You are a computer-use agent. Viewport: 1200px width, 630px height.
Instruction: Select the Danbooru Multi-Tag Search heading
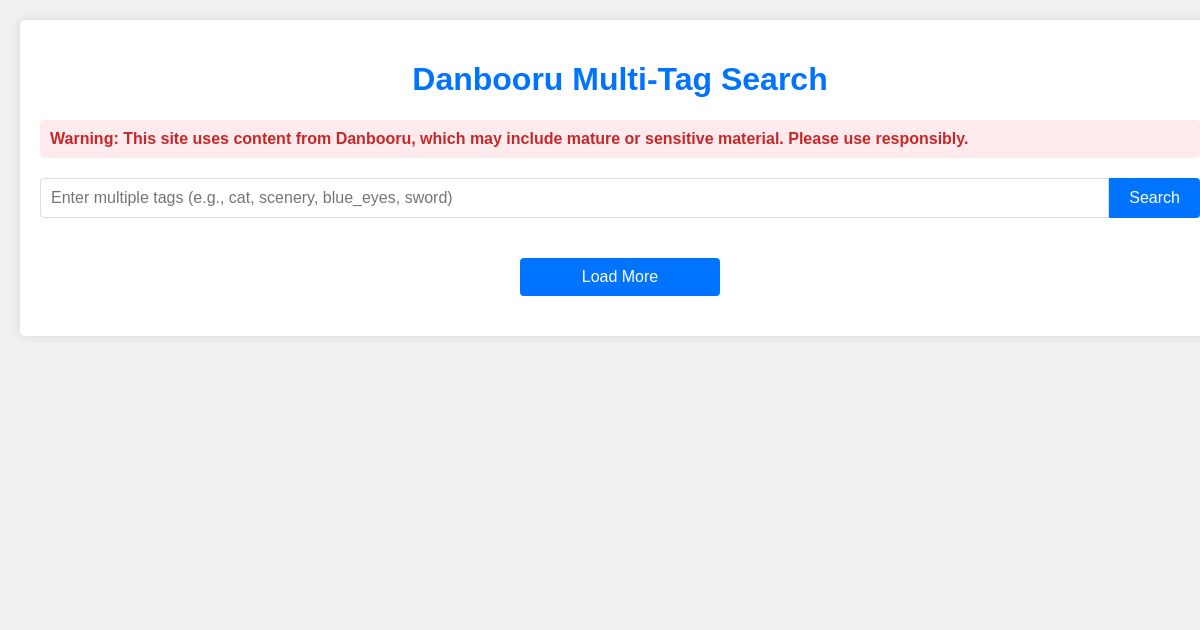[x=619, y=79]
